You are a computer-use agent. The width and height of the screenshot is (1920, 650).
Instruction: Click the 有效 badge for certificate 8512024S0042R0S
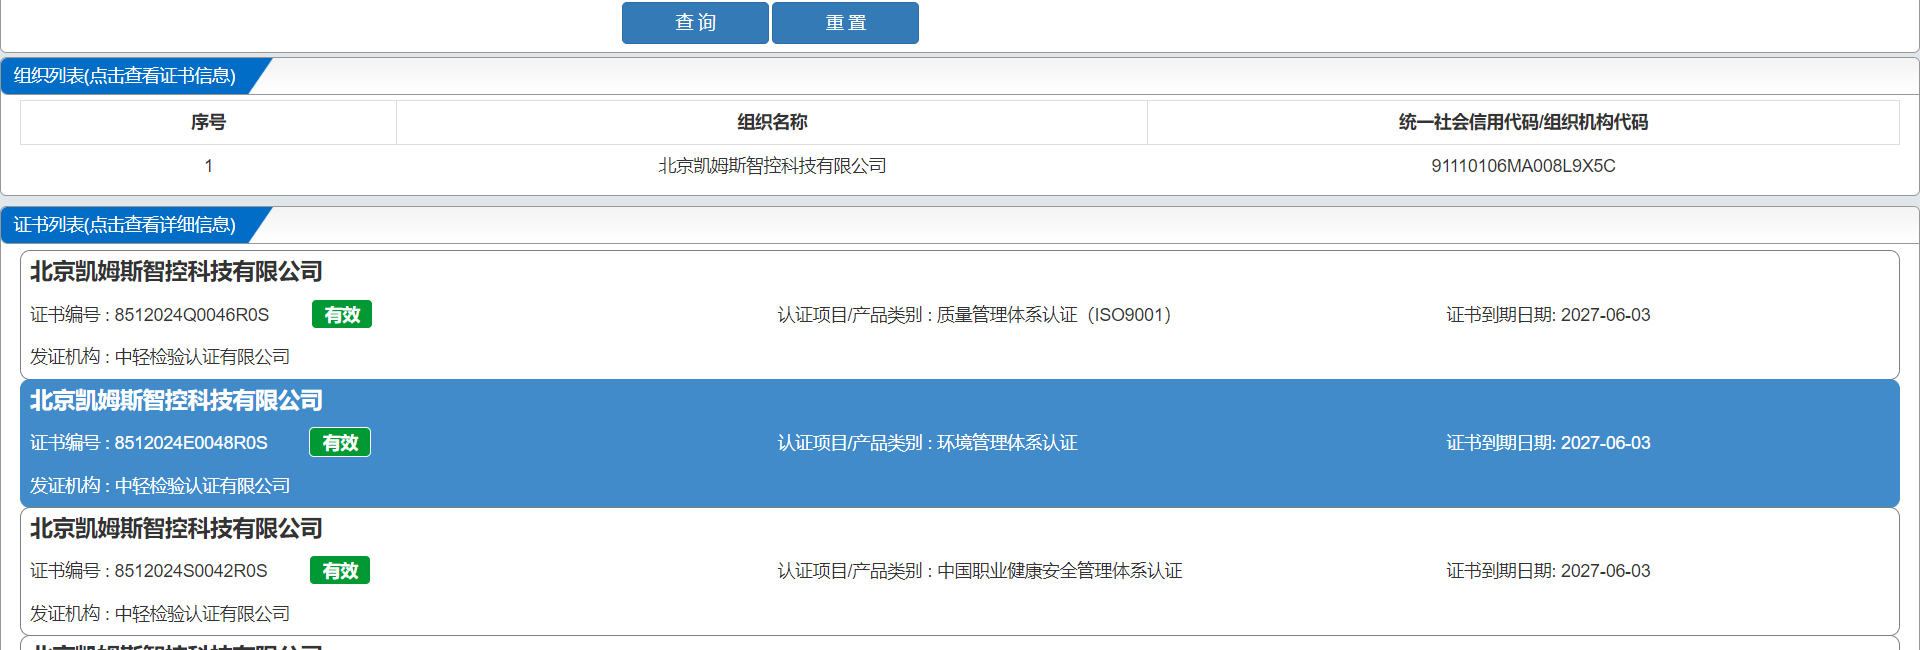340,571
